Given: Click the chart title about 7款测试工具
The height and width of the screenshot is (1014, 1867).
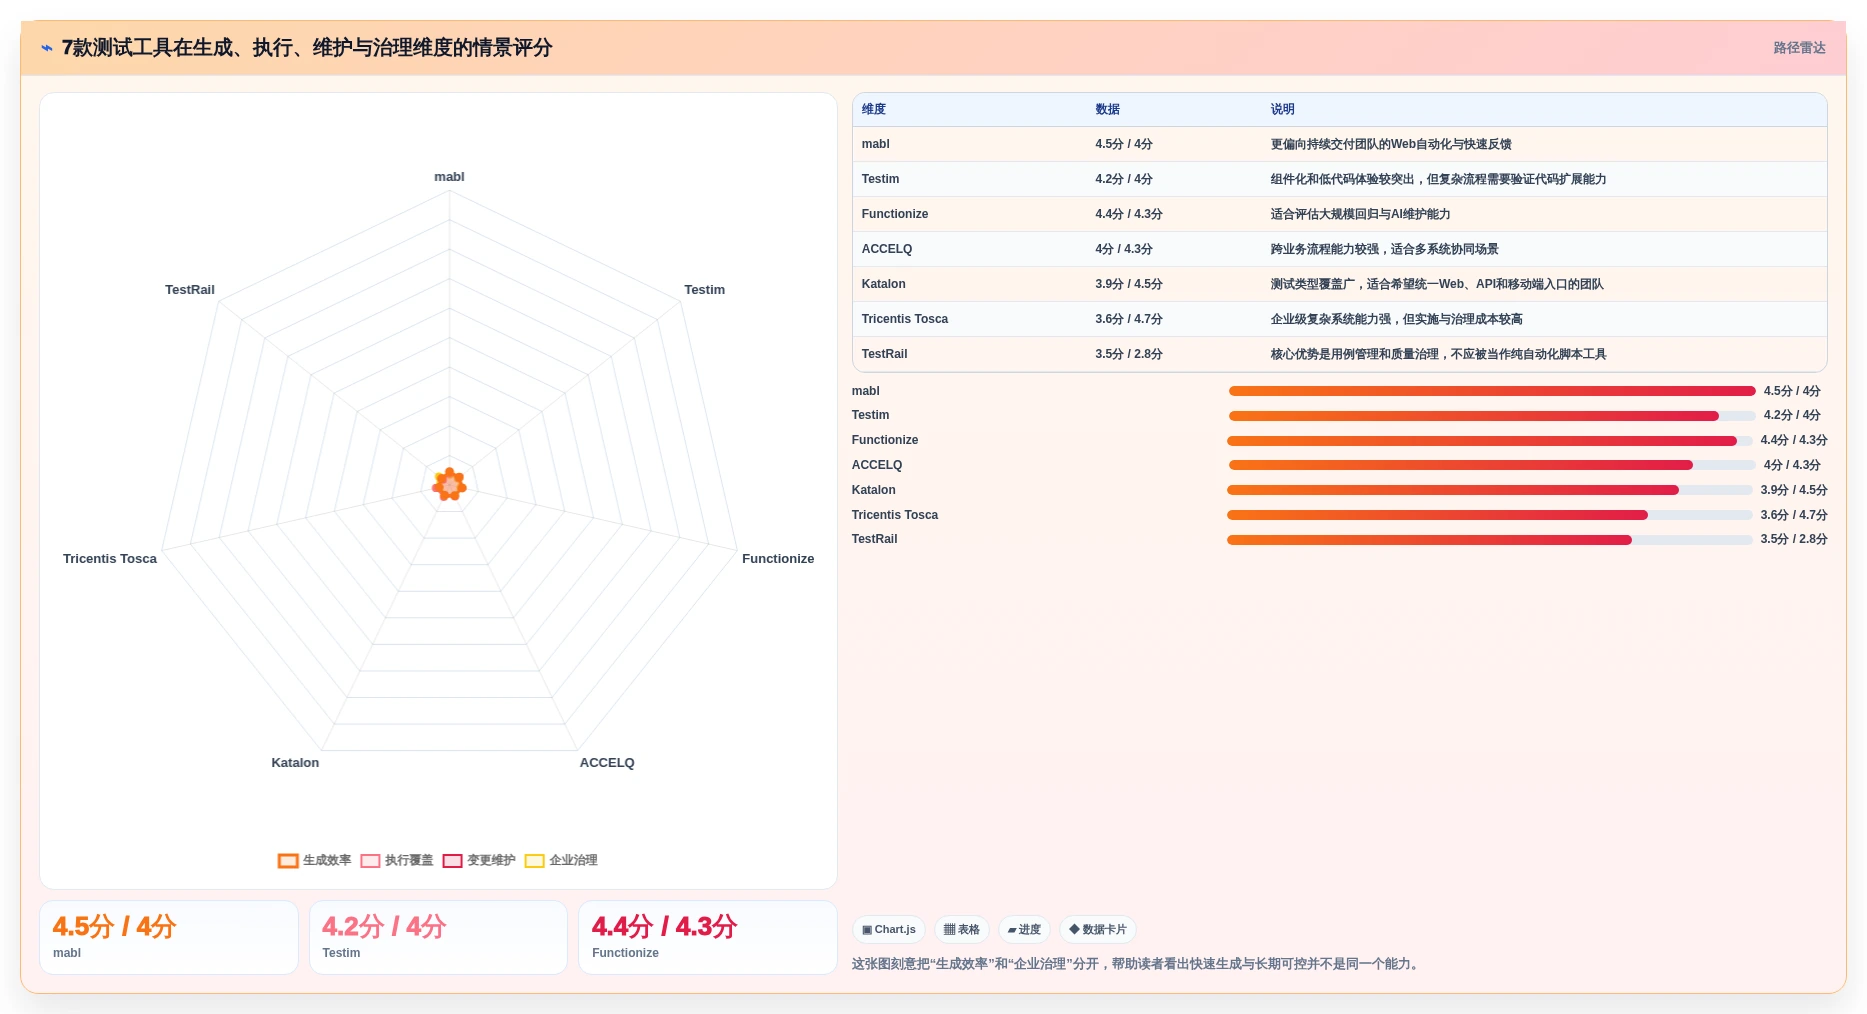Looking at the screenshot, I should pos(307,48).
